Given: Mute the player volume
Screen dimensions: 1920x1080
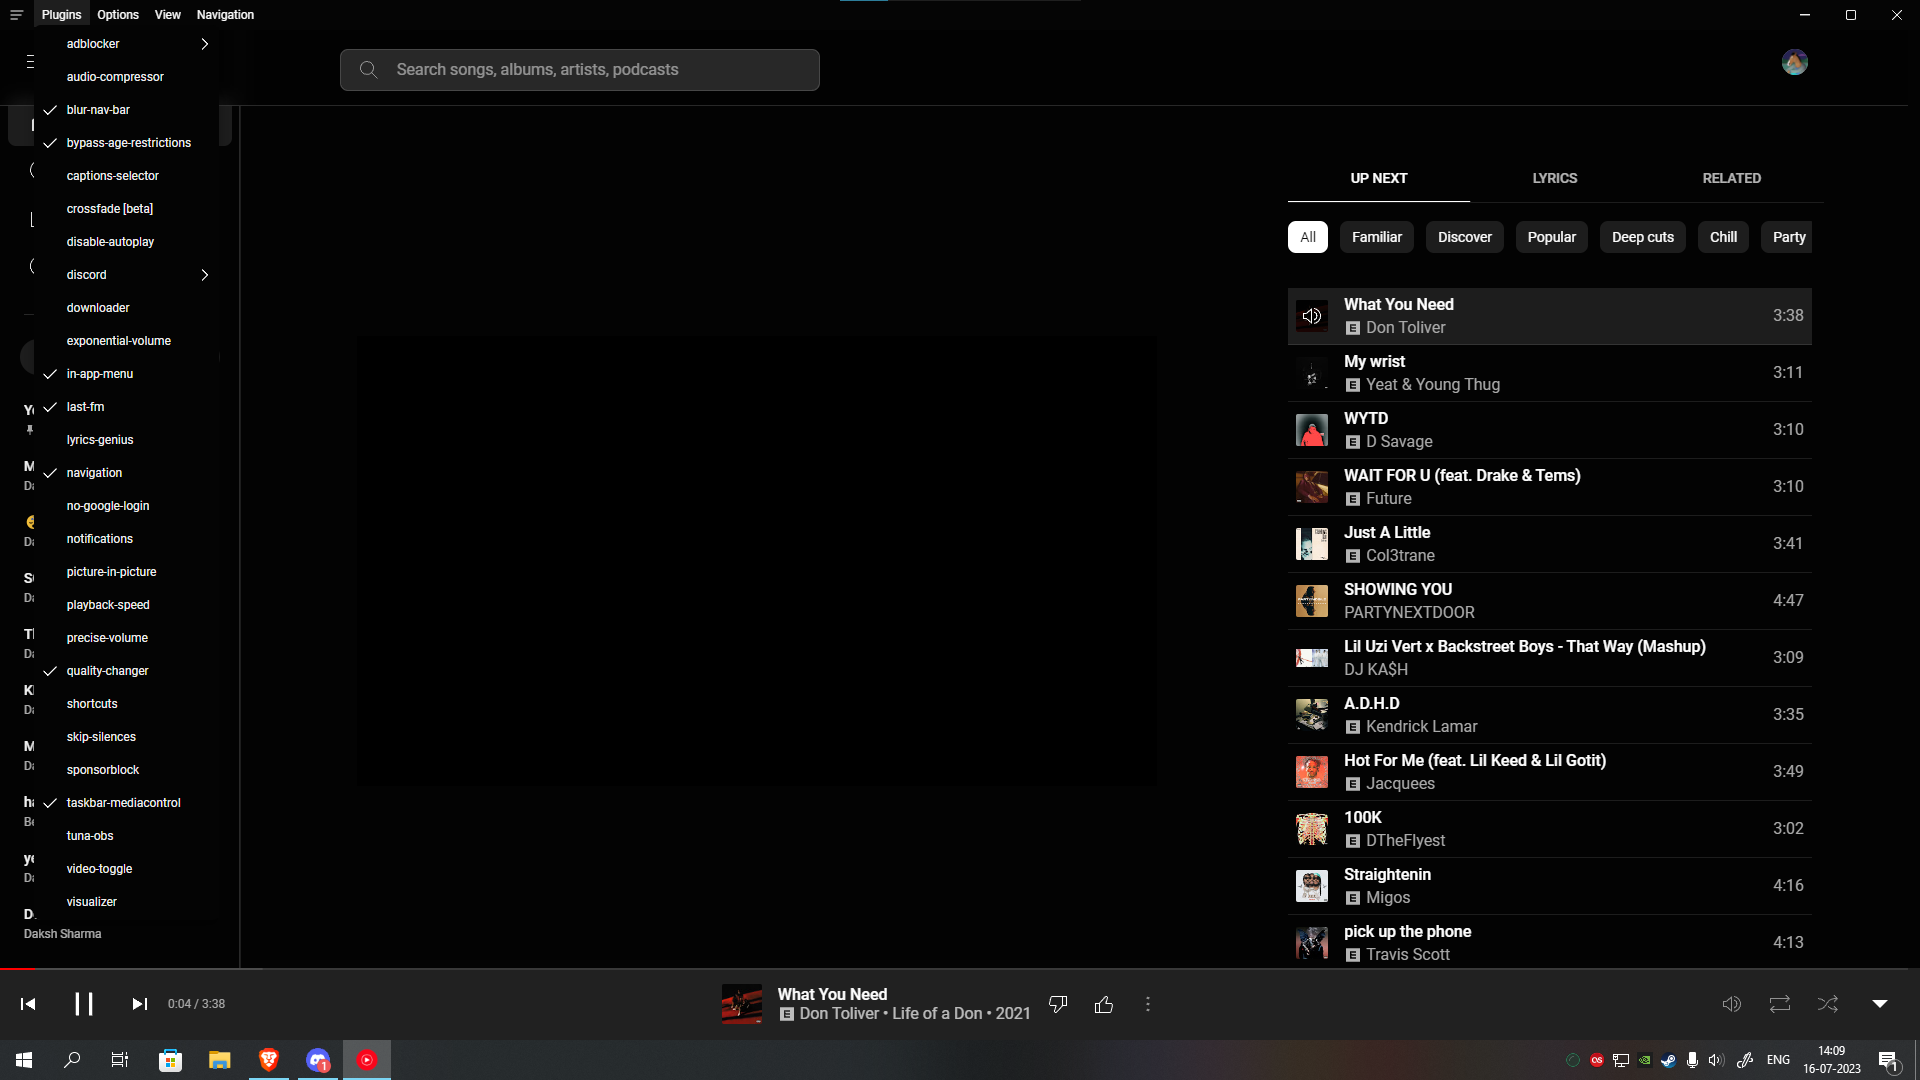Looking at the screenshot, I should coord(1732,1004).
